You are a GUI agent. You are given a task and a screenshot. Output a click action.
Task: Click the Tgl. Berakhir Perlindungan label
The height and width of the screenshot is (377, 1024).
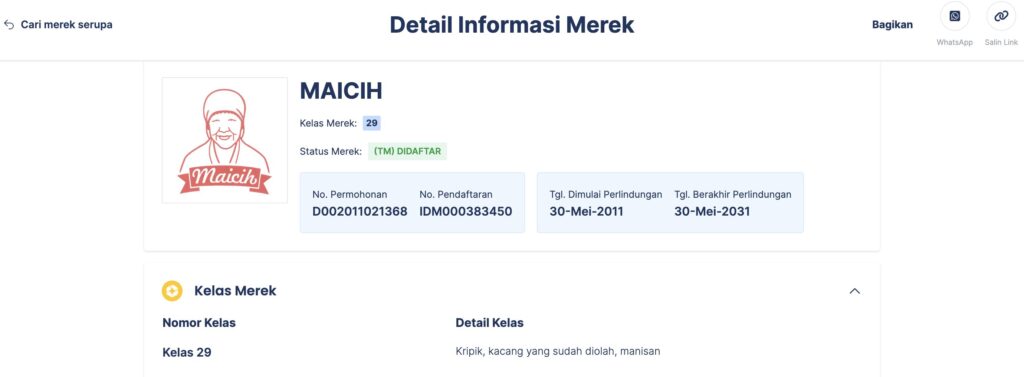(733, 194)
